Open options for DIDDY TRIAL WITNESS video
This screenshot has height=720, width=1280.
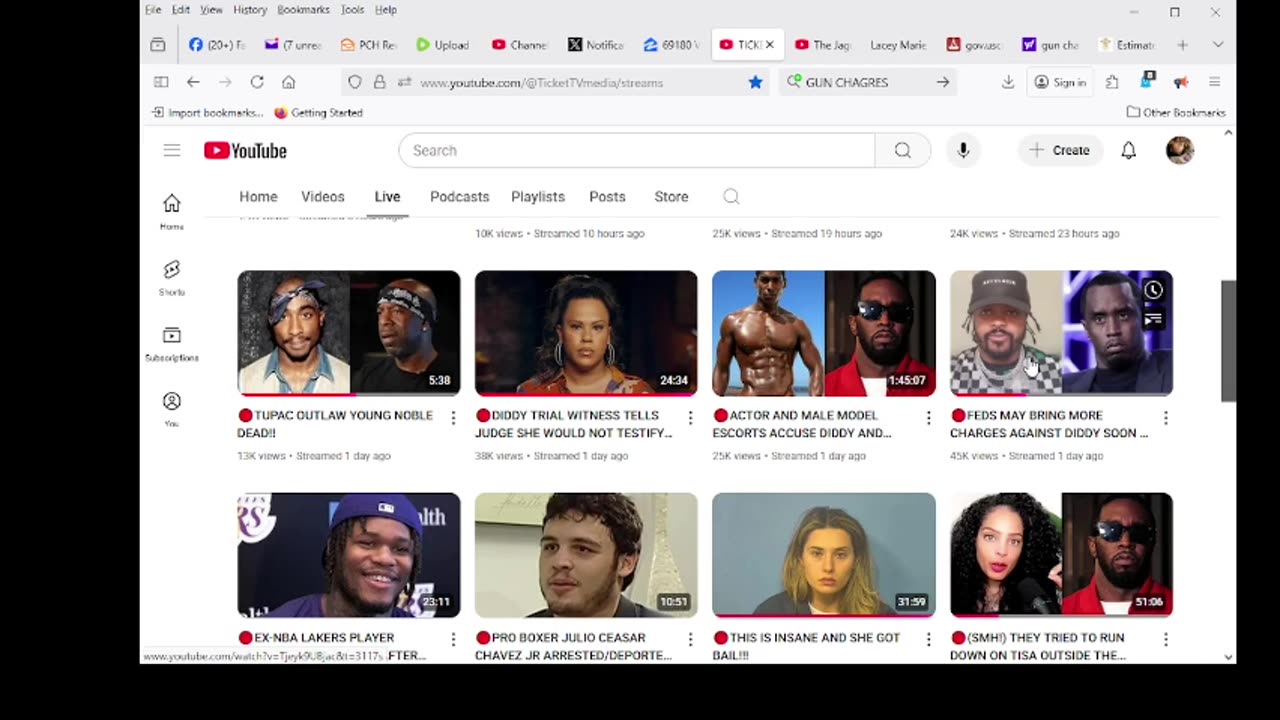click(690, 417)
